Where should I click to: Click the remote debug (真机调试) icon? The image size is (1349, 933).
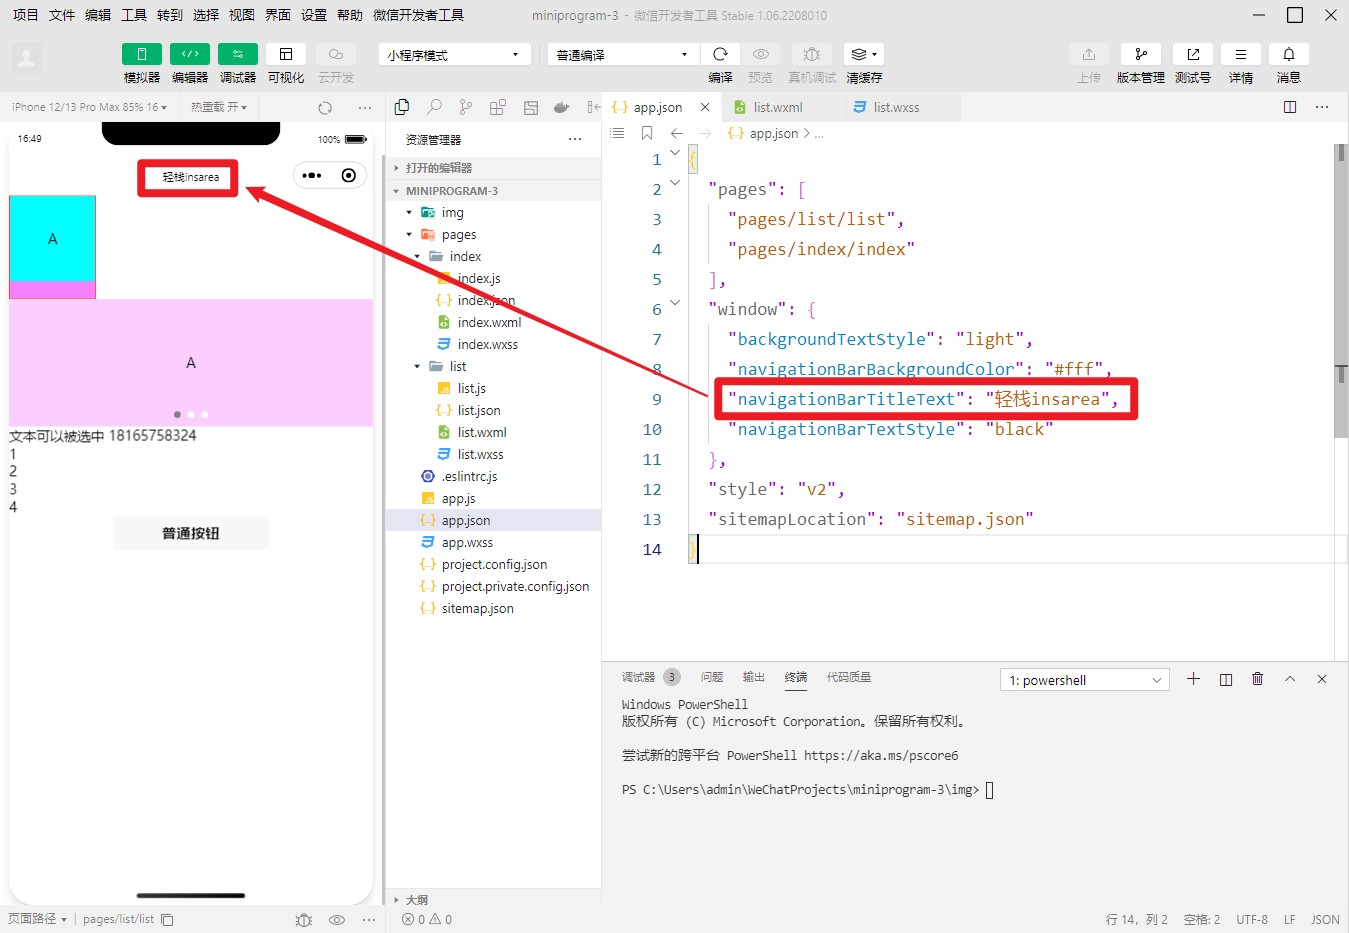click(812, 54)
